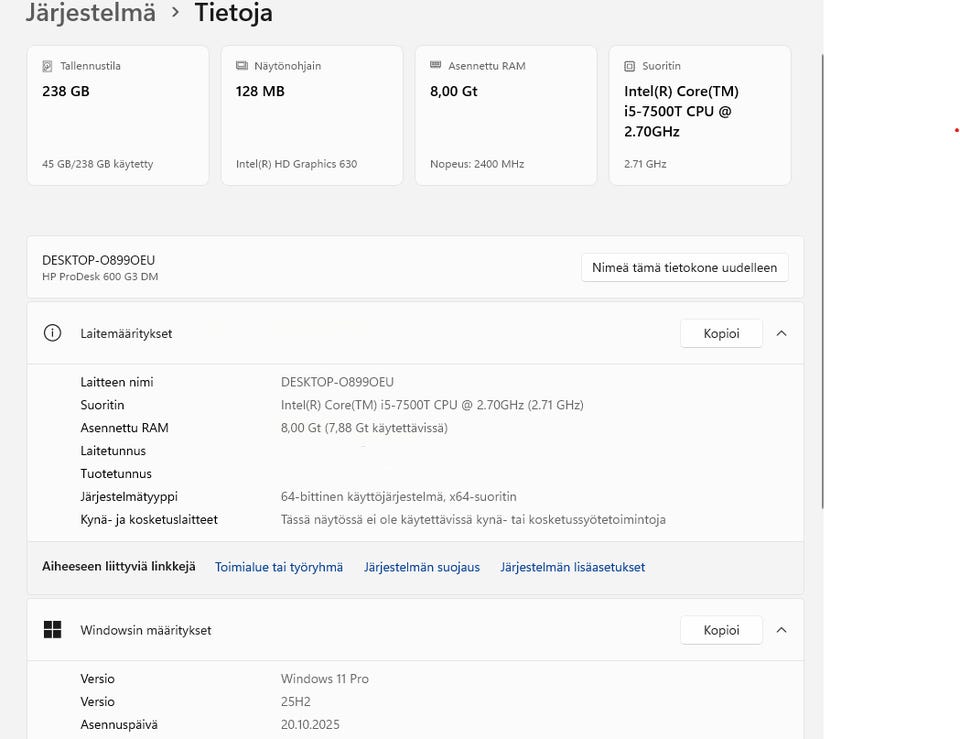Collapse the Windowsin määritykset section chevron
This screenshot has width=960, height=739.
781,630
